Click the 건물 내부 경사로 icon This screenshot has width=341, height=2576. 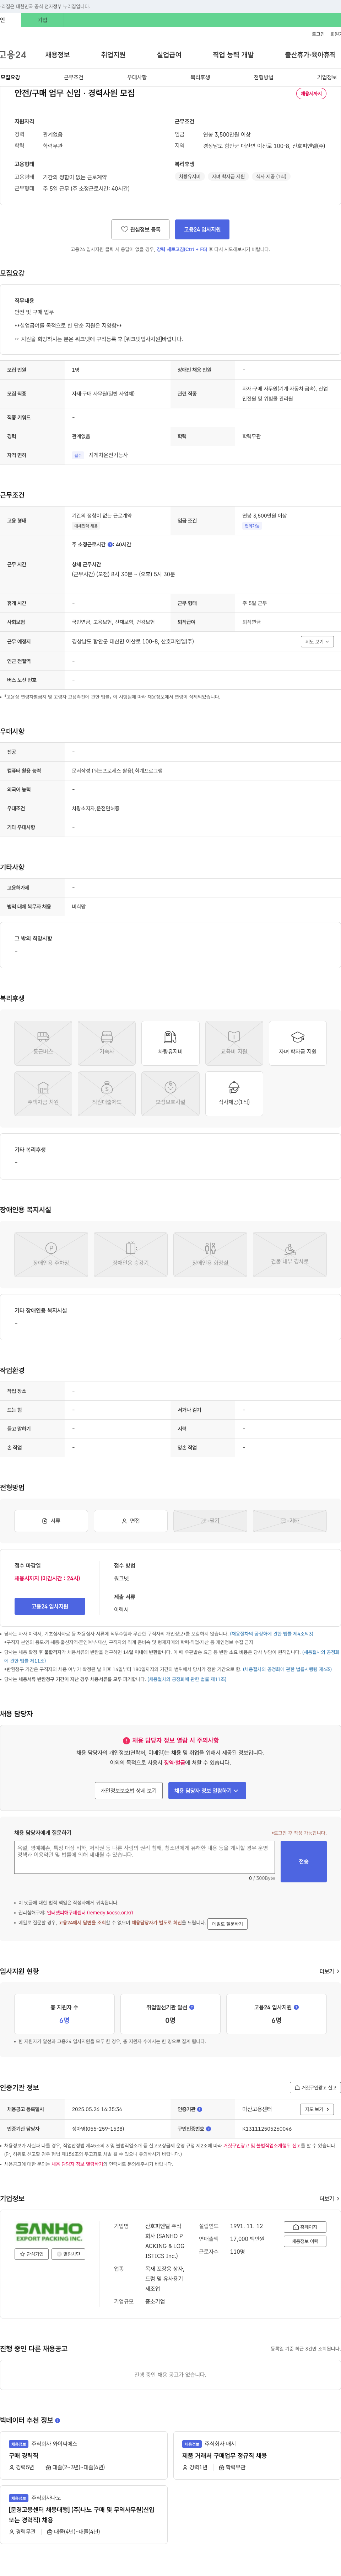[290, 1254]
